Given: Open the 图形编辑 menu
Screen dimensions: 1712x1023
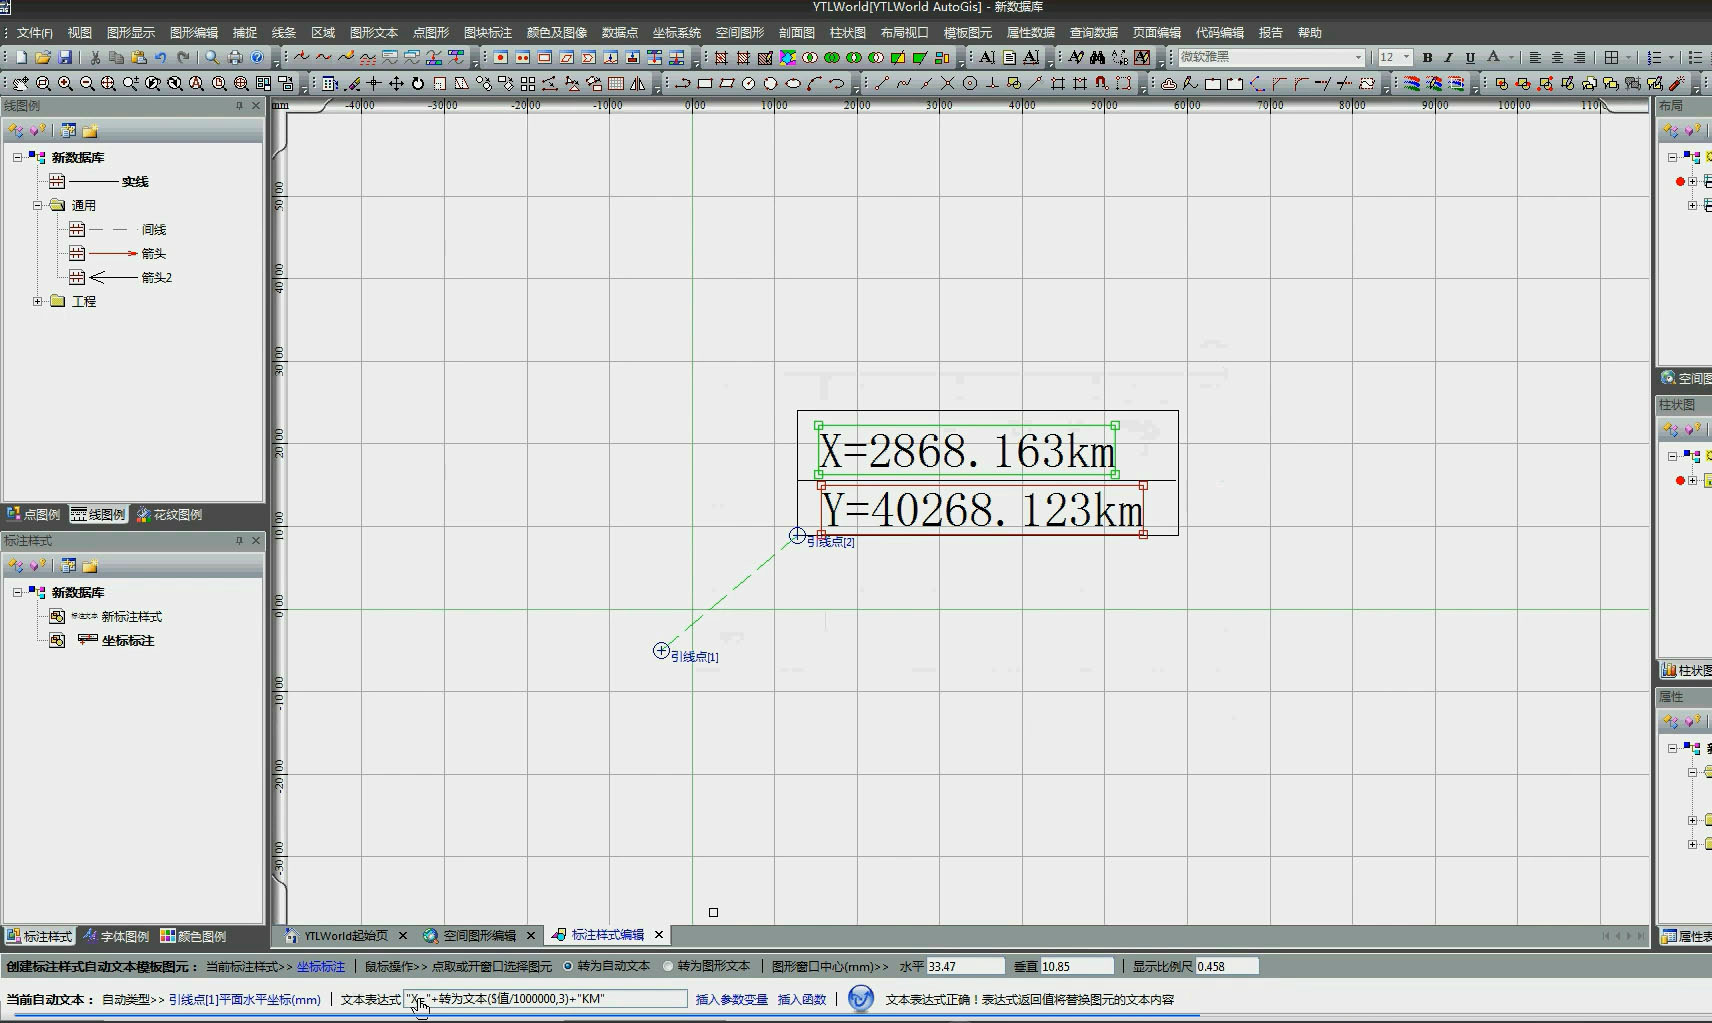Looking at the screenshot, I should (x=194, y=33).
